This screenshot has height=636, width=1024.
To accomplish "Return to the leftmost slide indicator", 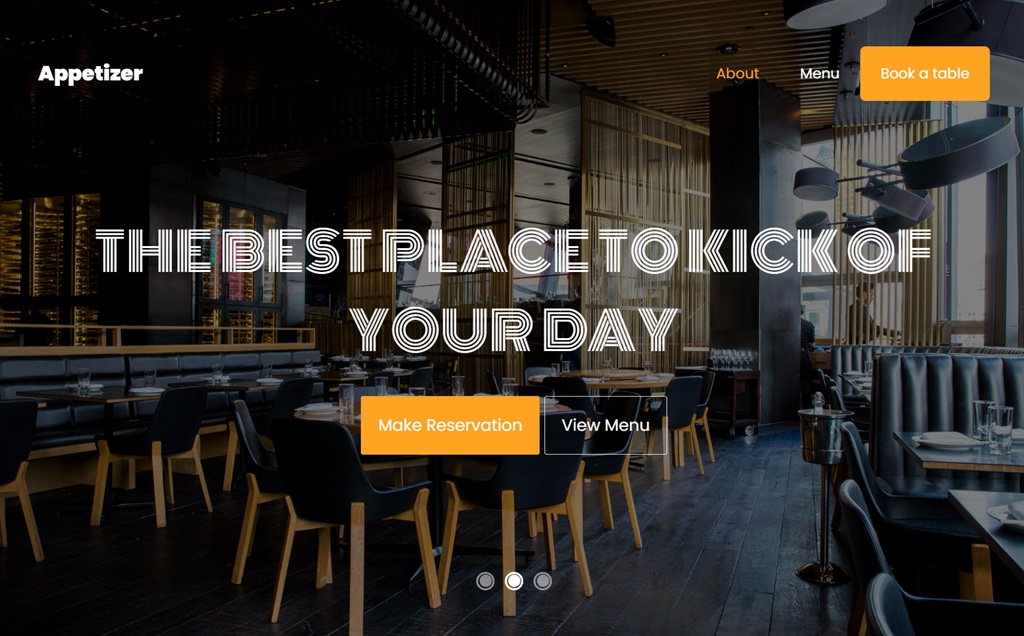I will click(485, 580).
